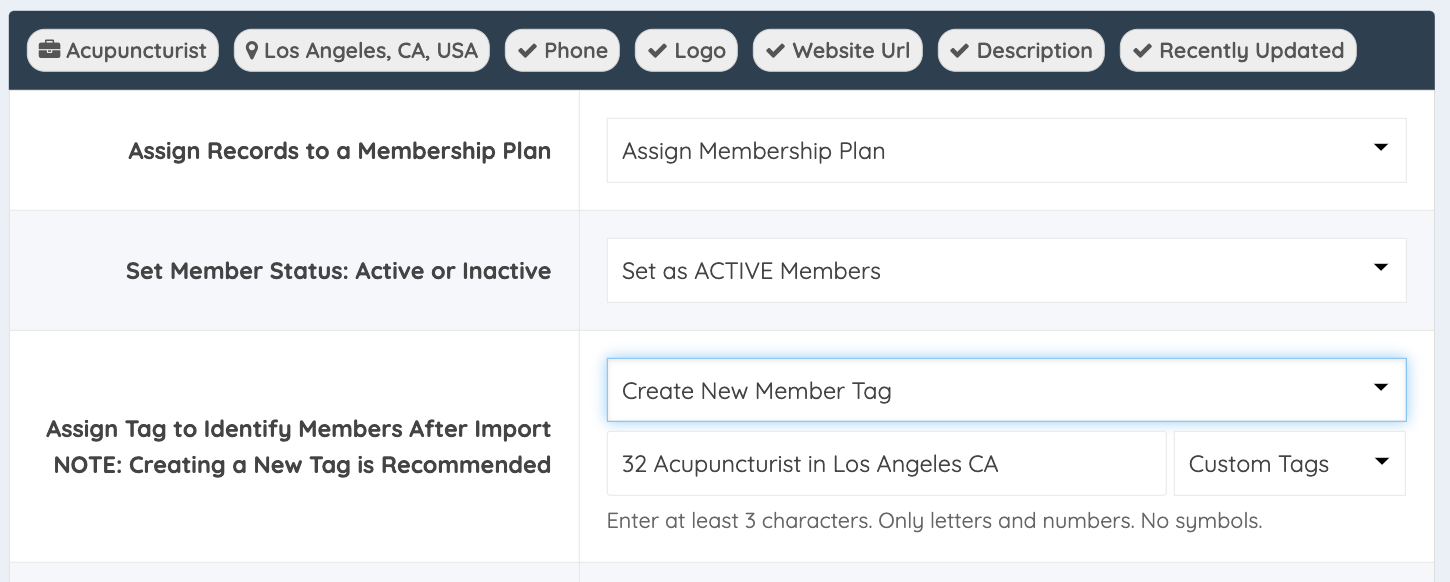
Task: Select the Description filter chip text
Action: pos(1034,51)
